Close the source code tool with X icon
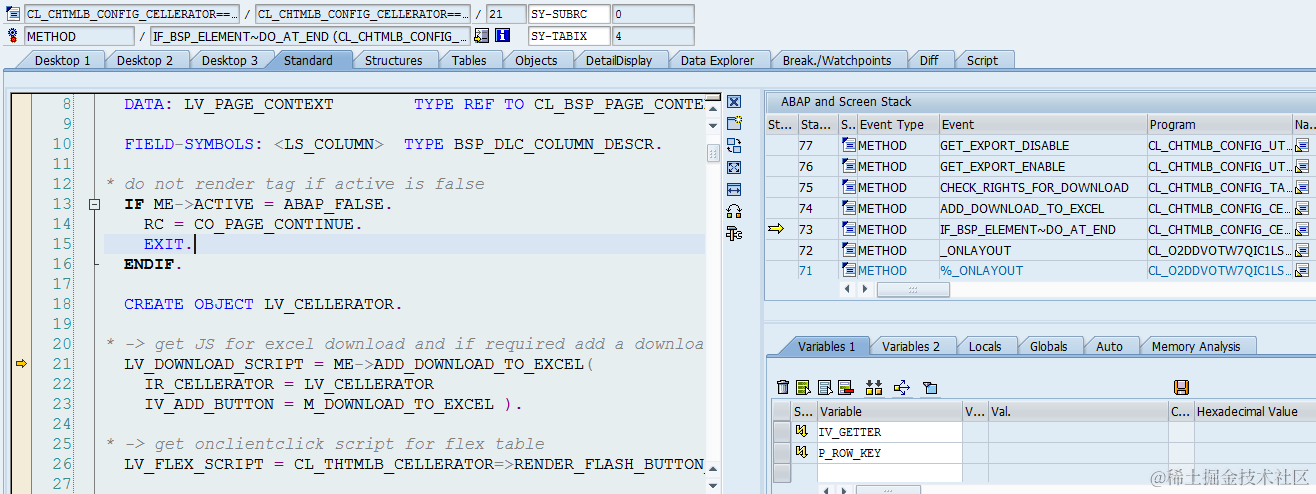This screenshot has height=494, width=1316. pyautogui.click(x=734, y=102)
